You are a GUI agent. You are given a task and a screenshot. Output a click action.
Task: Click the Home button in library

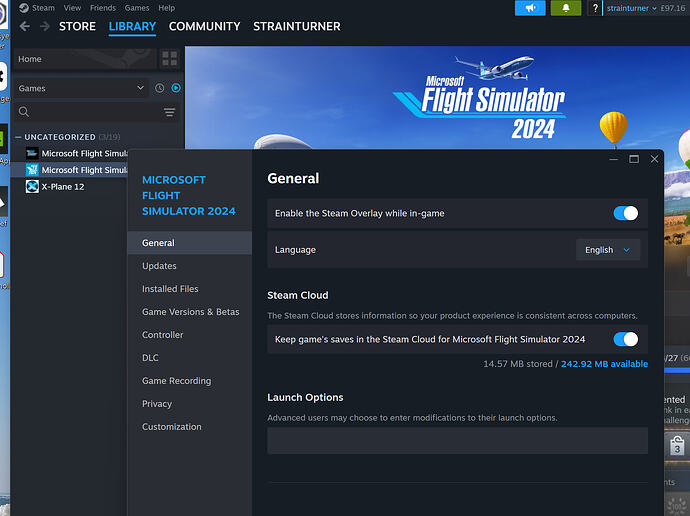(85, 59)
